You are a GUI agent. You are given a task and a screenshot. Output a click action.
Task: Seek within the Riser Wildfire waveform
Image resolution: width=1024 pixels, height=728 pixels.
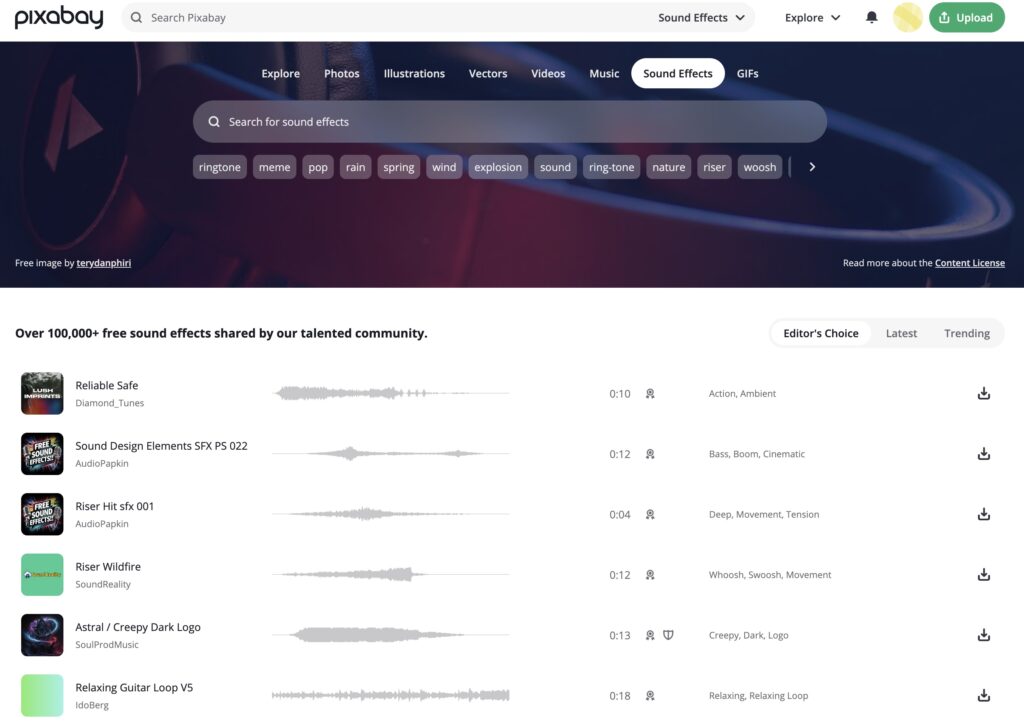coord(391,575)
